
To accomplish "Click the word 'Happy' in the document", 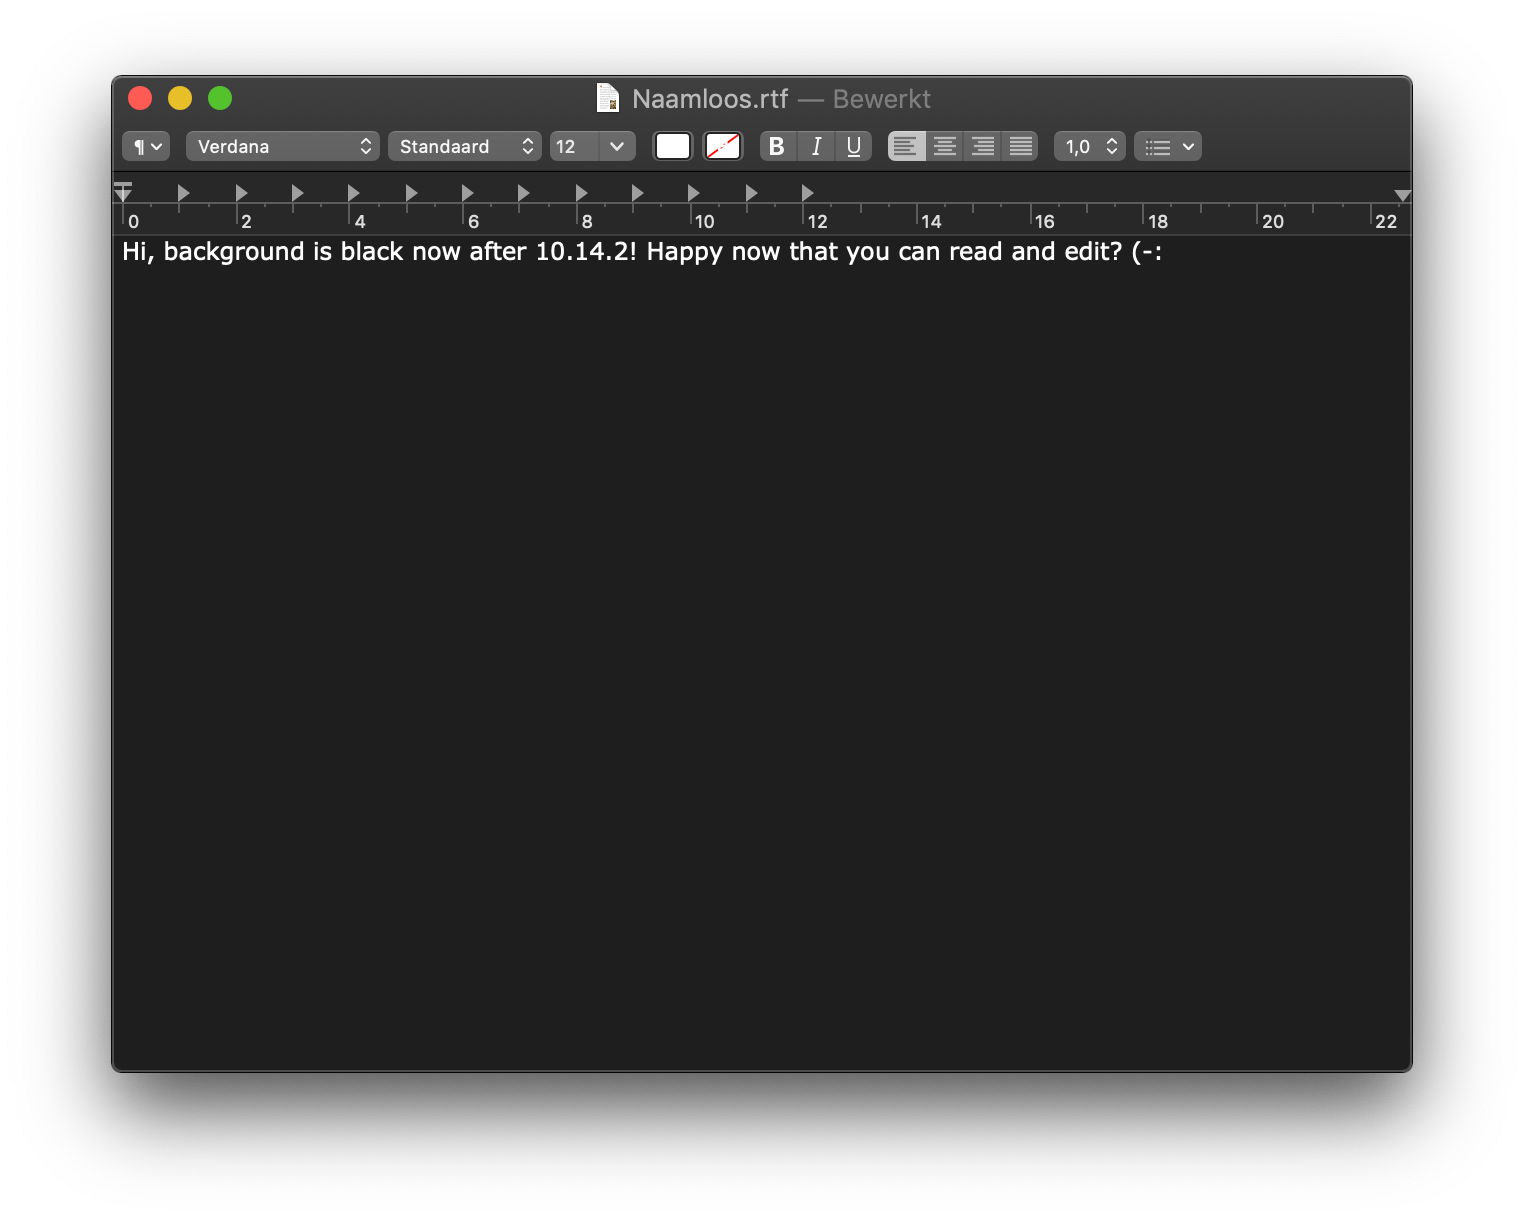I will point(685,252).
